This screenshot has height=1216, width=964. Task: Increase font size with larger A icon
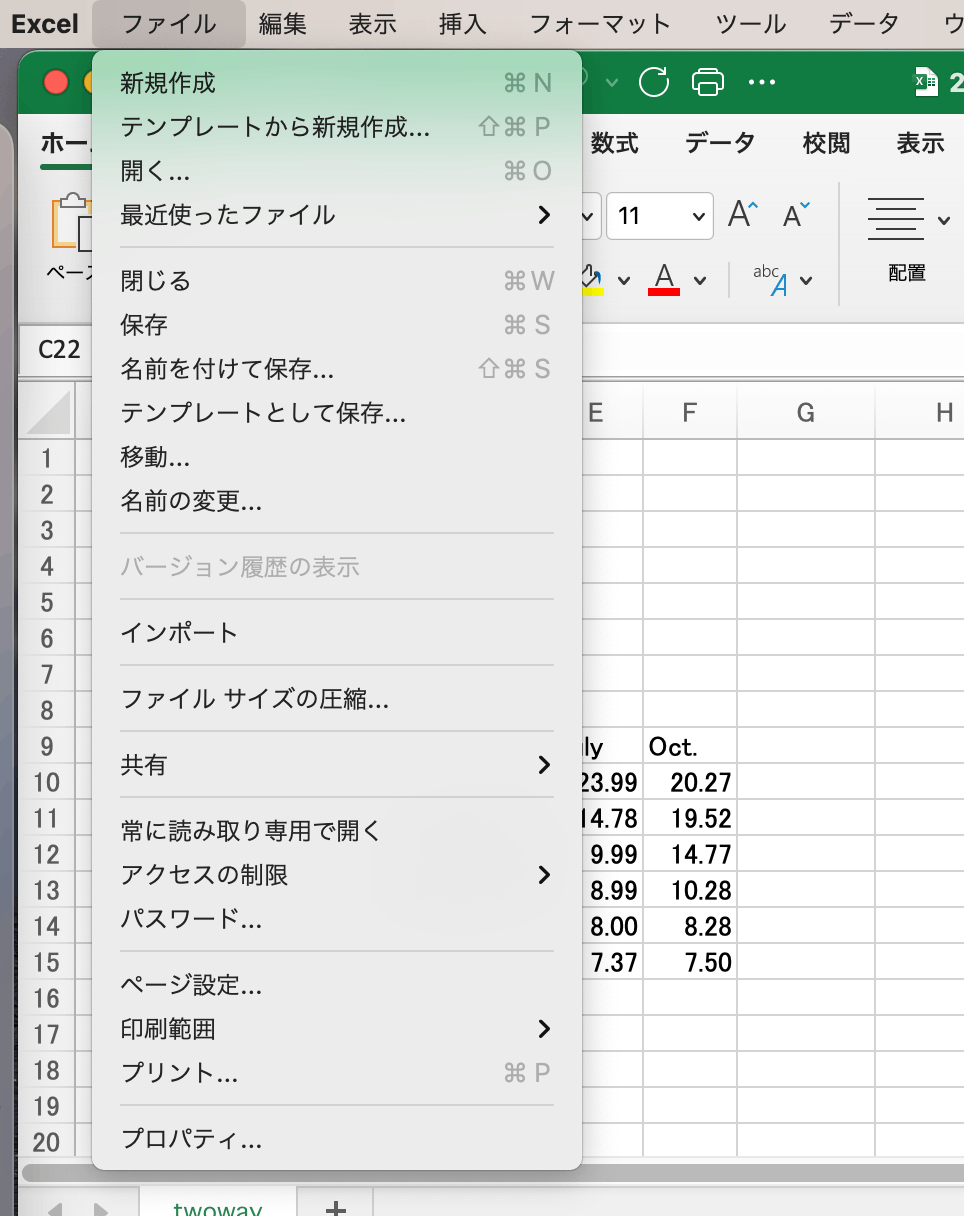click(x=743, y=215)
